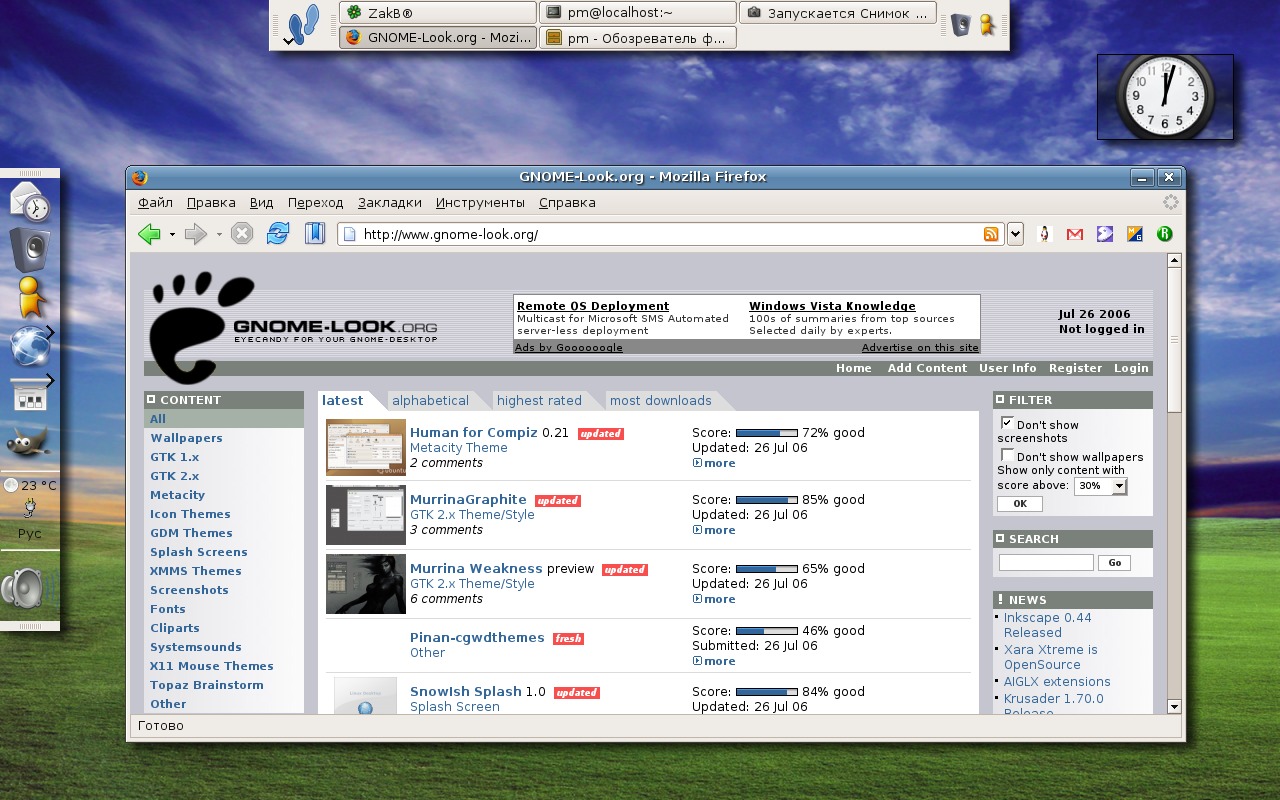Open the Gmail bookmark icon
The image size is (1280, 800).
[1075, 234]
